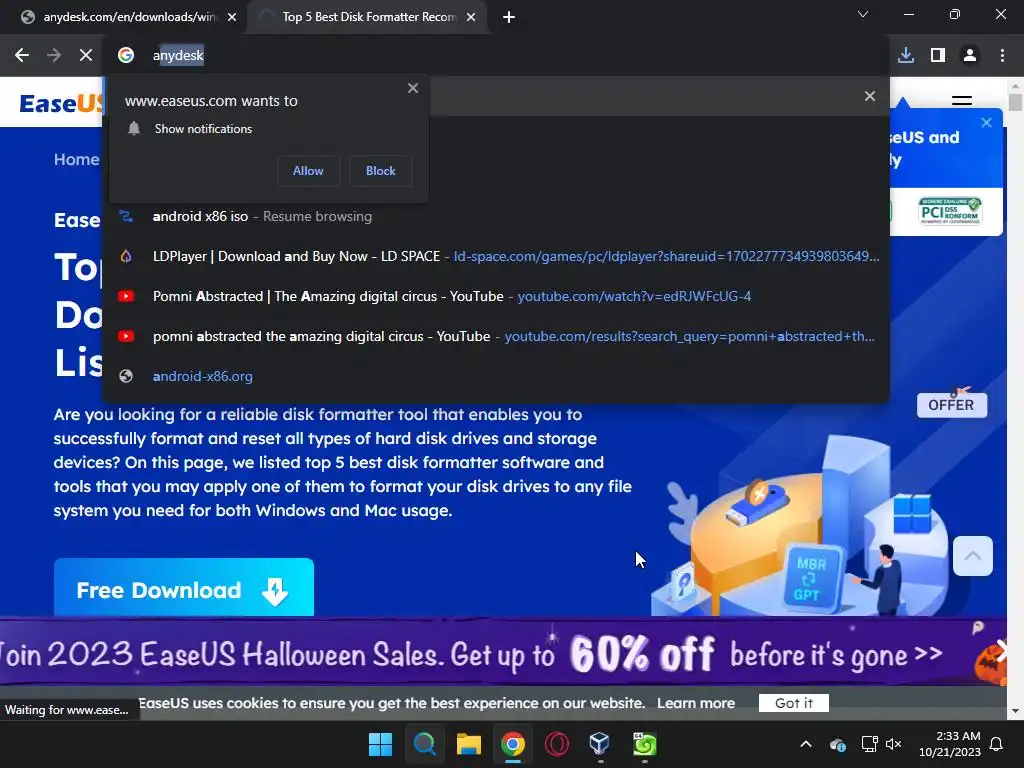Block notifications from www.easeus.com
Image resolution: width=1024 pixels, height=768 pixels.
click(381, 171)
